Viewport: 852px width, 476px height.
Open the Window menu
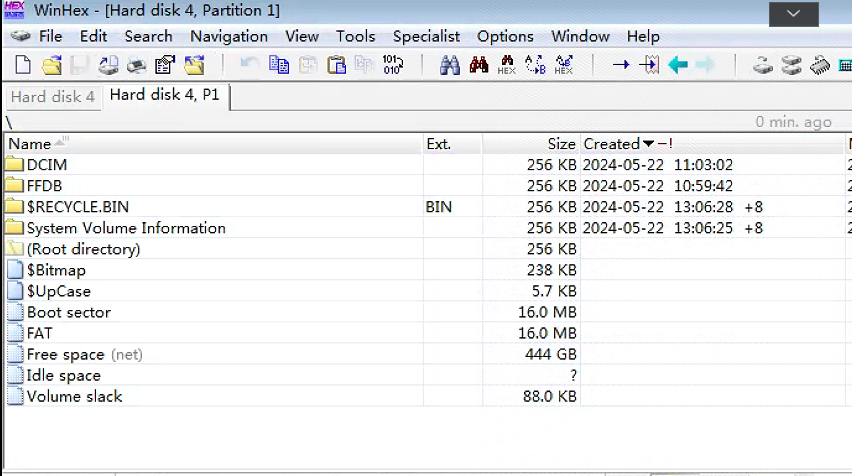(580, 36)
